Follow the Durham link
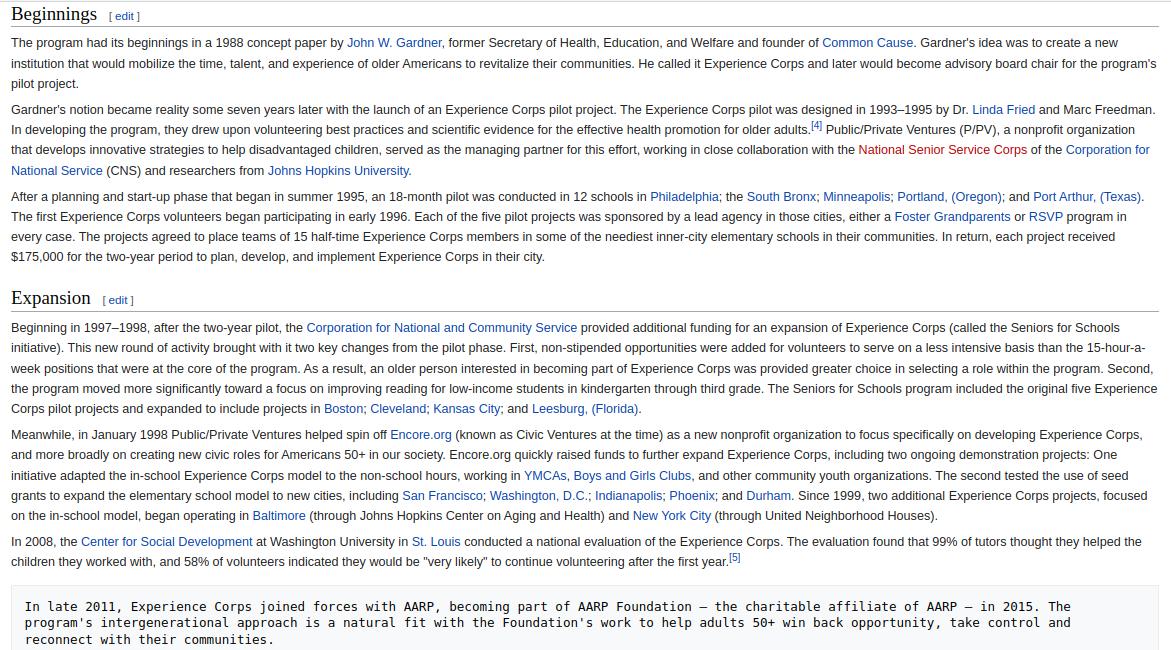Image resolution: width=1171 pixels, height=650 pixels. (x=768, y=495)
